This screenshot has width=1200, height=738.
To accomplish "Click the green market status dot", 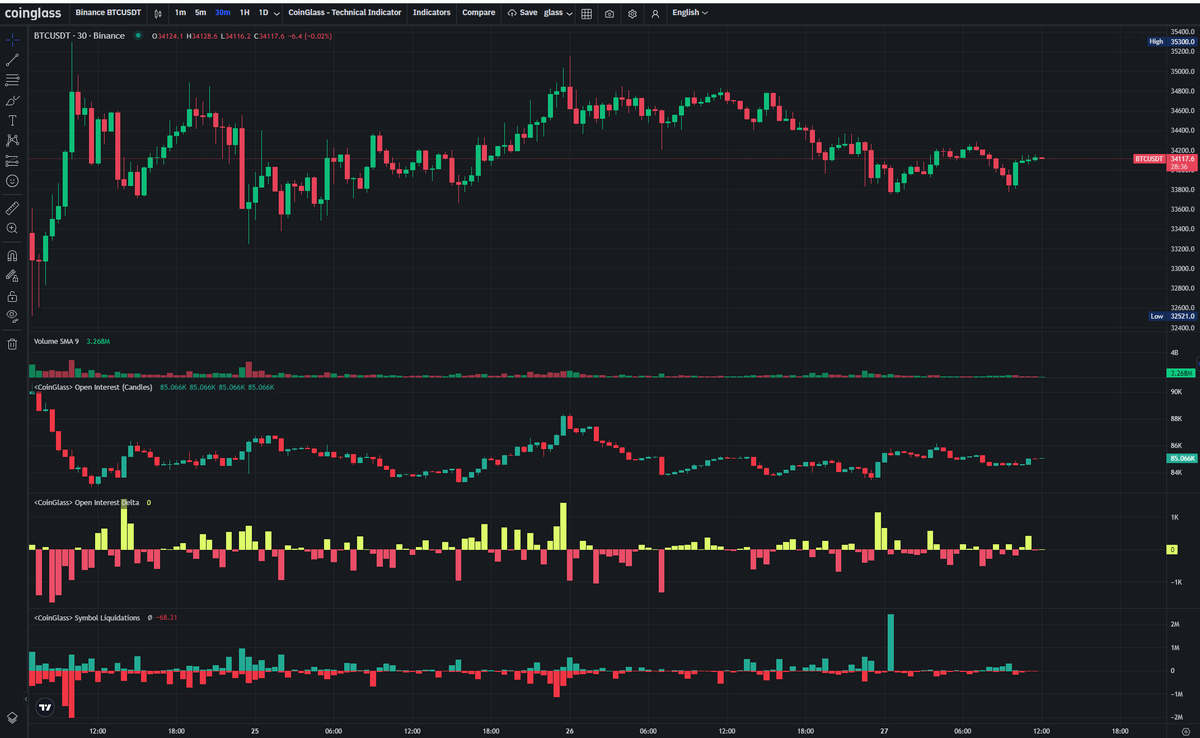I will pos(138,36).
